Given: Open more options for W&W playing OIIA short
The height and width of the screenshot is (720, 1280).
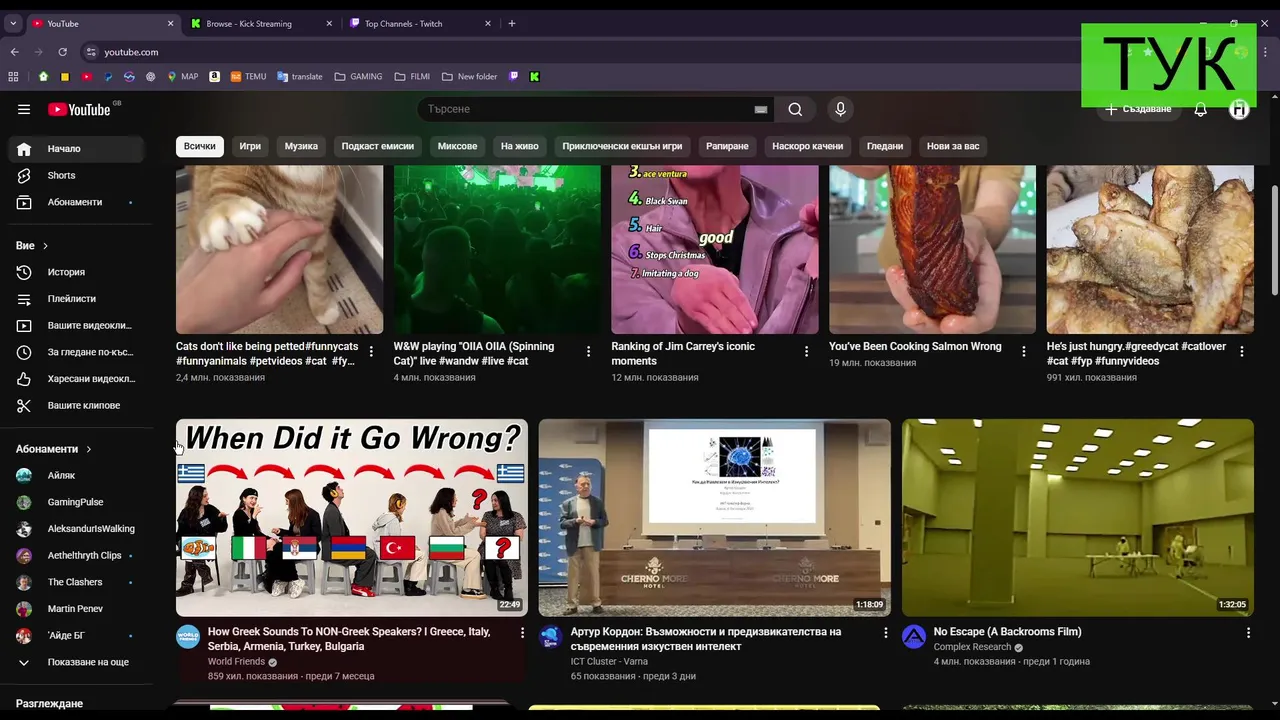Looking at the screenshot, I should [588, 351].
